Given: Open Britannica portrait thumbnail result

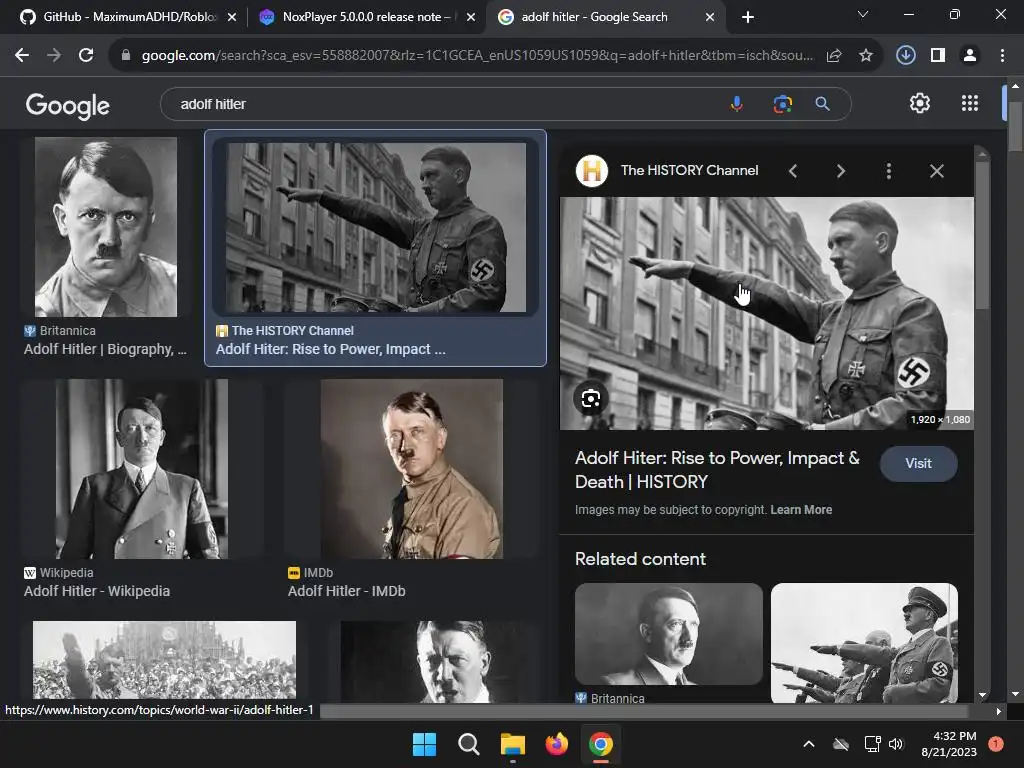Looking at the screenshot, I should pyautogui.click(x=106, y=227).
